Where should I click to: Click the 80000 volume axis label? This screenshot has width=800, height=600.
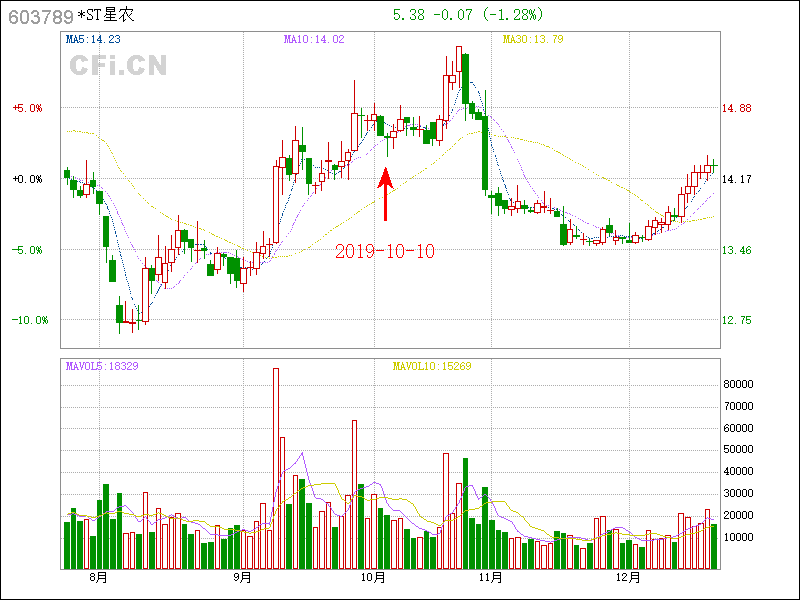coord(738,384)
